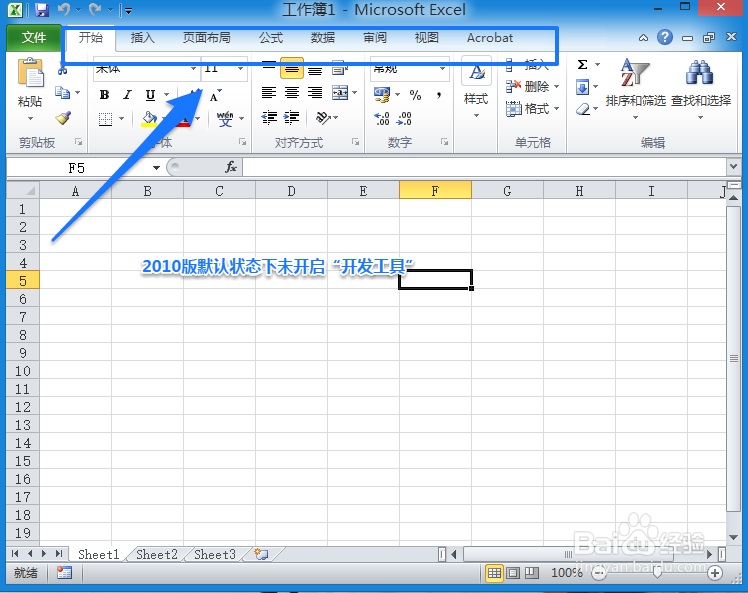Expand the formula bar
This screenshot has width=748, height=593.
pyautogui.click(x=733, y=167)
